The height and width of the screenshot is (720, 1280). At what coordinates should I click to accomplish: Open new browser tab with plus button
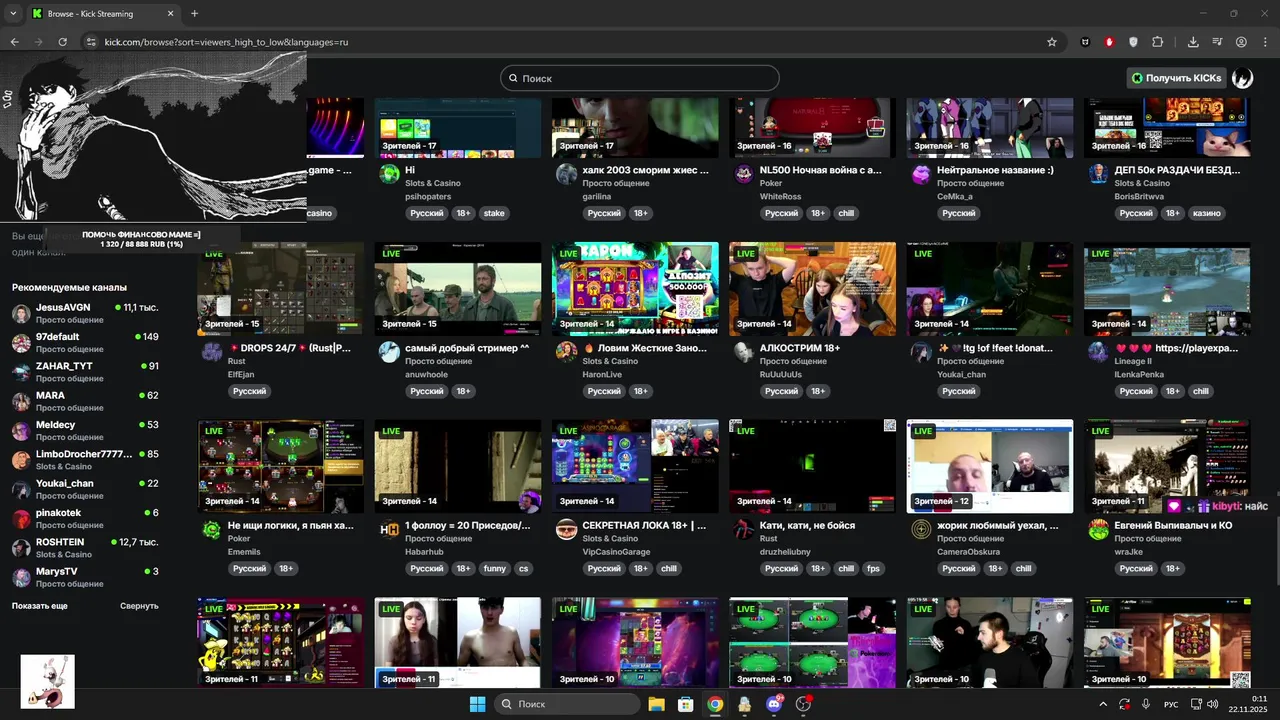click(194, 13)
